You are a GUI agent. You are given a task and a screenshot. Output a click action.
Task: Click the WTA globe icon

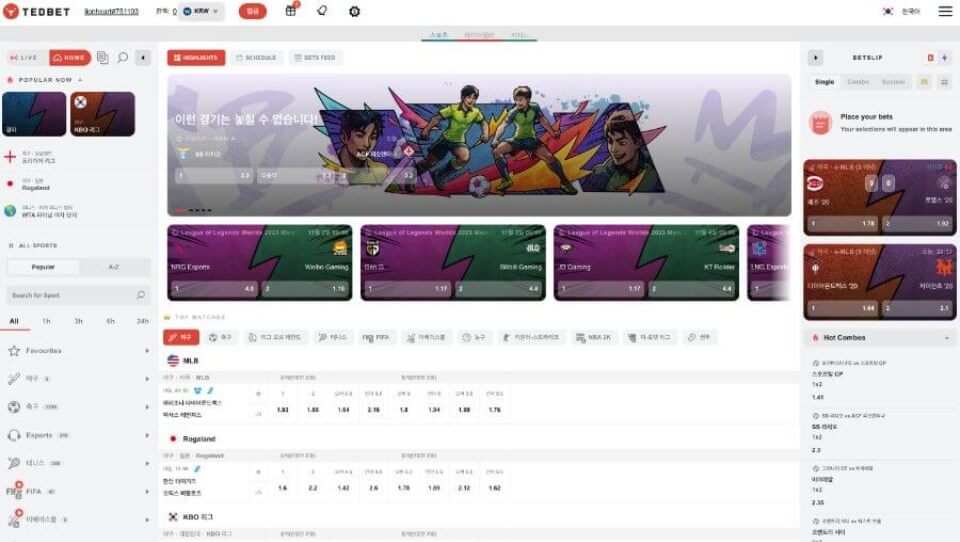point(10,211)
